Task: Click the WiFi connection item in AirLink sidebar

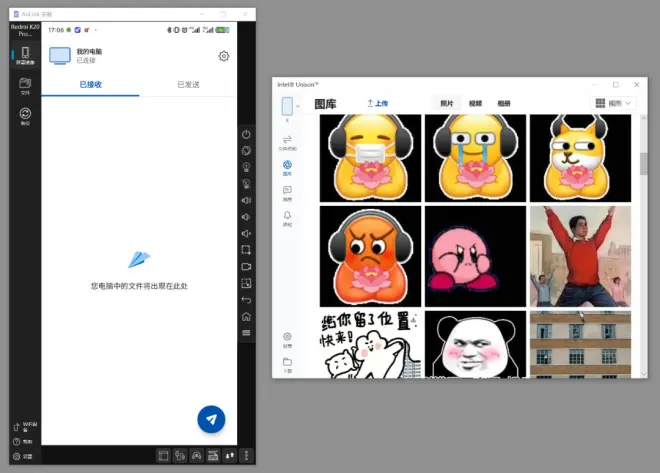Action: coord(25,427)
